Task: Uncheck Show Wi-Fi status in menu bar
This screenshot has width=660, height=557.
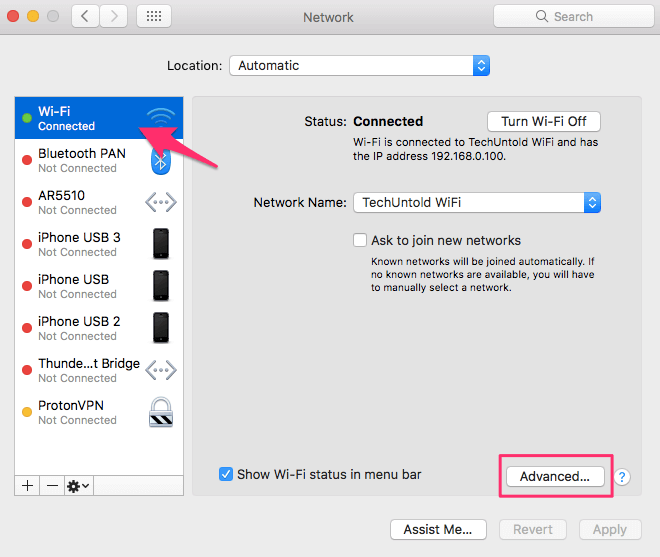Action: tap(226, 474)
